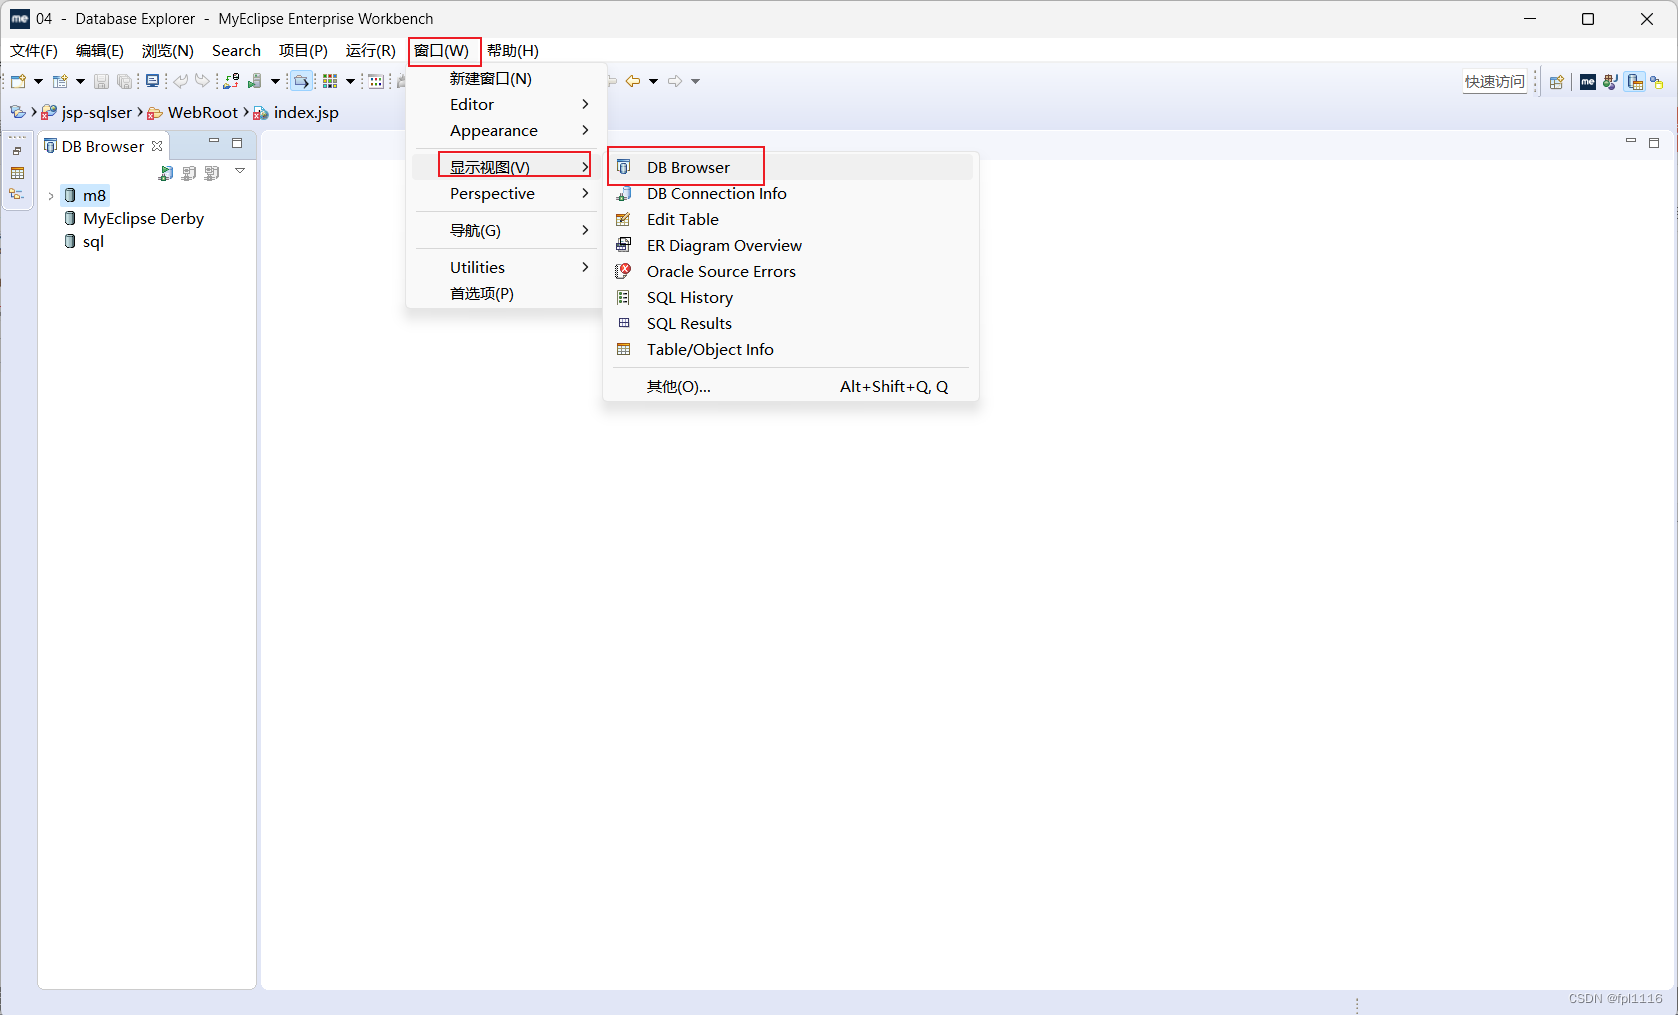
Task: Open the 文件(F) menu
Action: click(34, 51)
